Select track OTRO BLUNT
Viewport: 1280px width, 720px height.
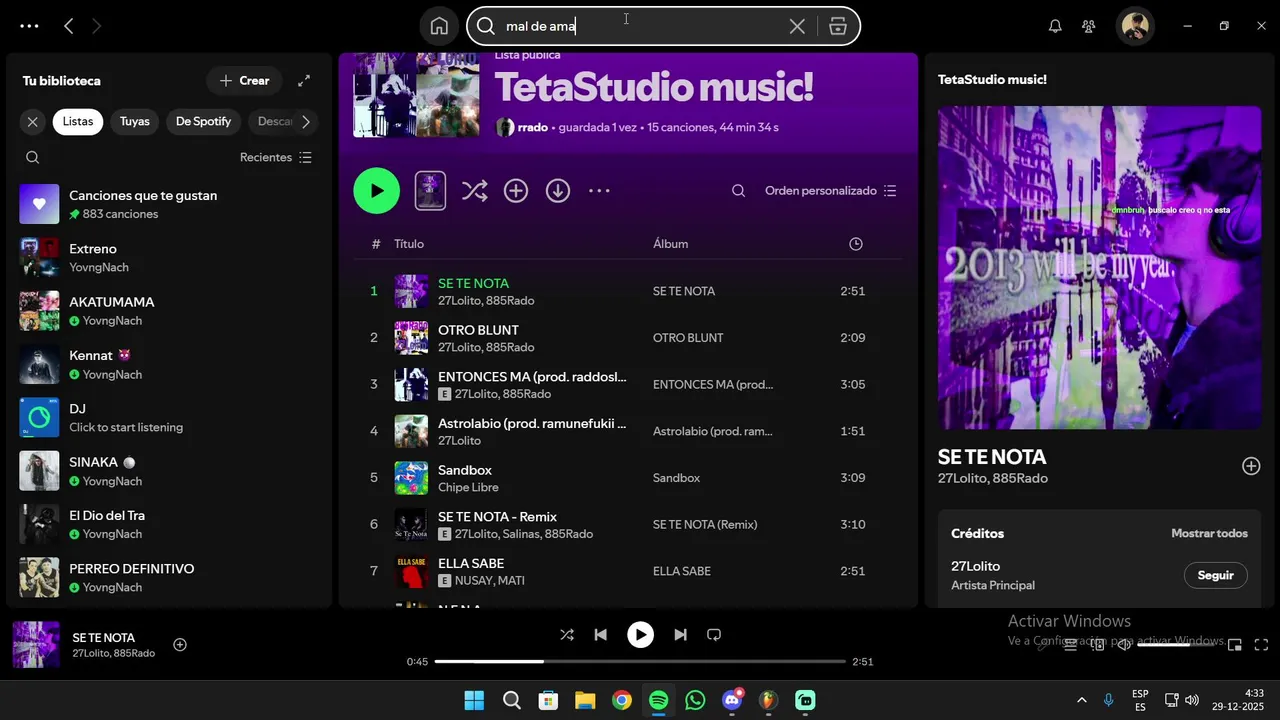(x=628, y=338)
